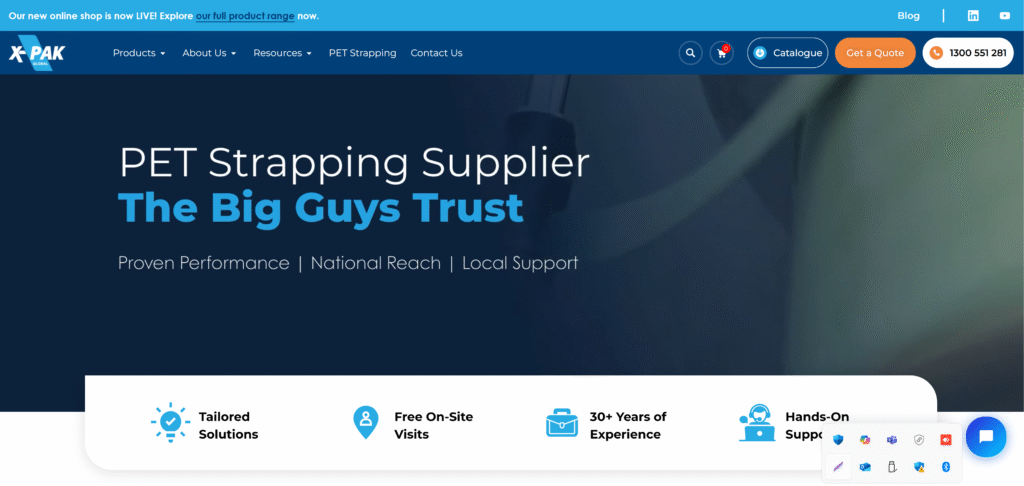
Task: Click the Hands-On Support headset icon
Action: (x=757, y=423)
